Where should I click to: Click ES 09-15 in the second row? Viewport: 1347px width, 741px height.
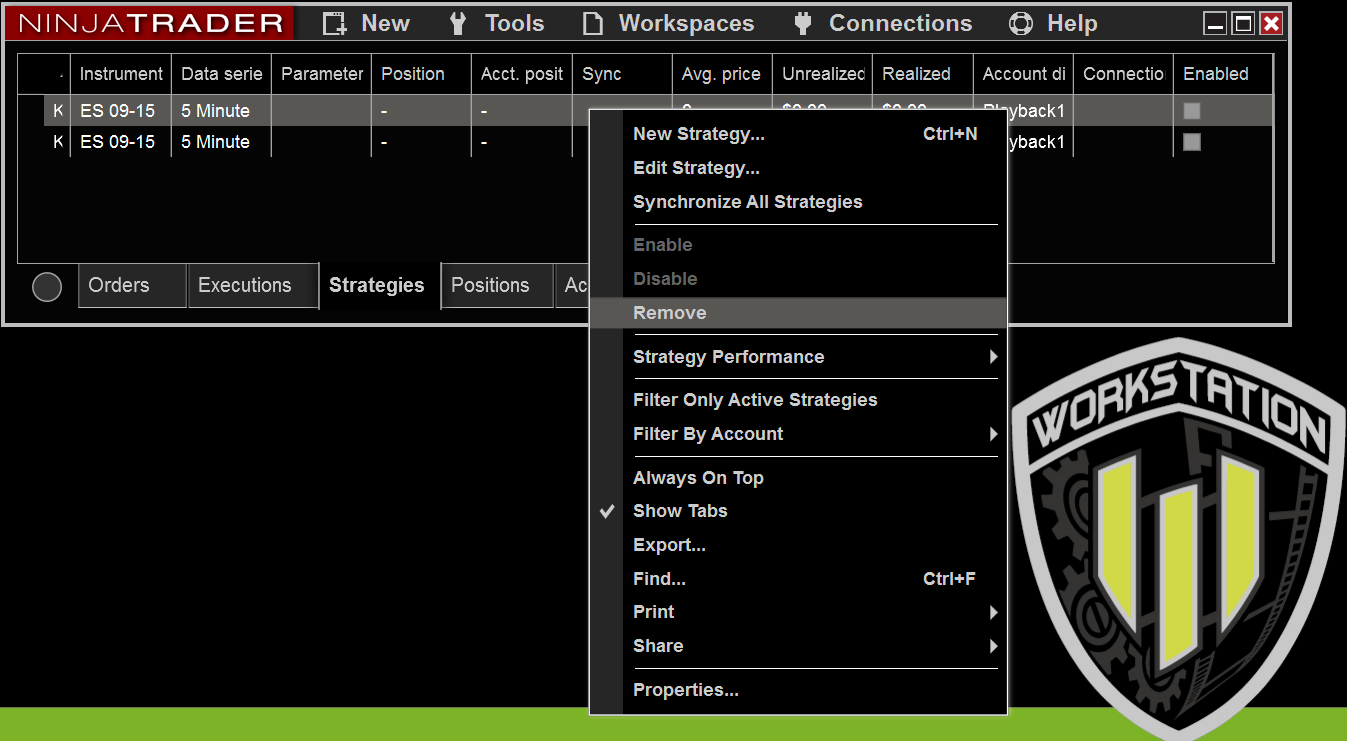118,142
